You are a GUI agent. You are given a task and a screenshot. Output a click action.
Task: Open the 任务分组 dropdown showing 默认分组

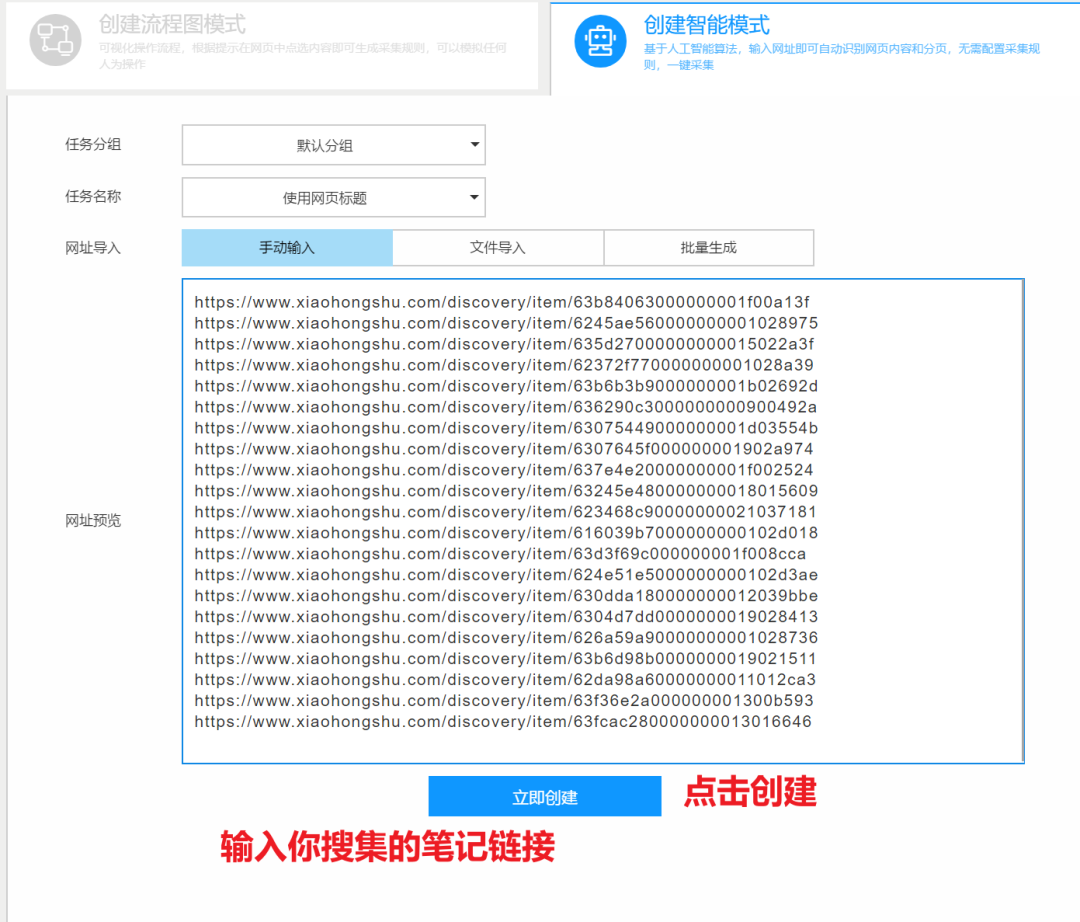coord(333,145)
